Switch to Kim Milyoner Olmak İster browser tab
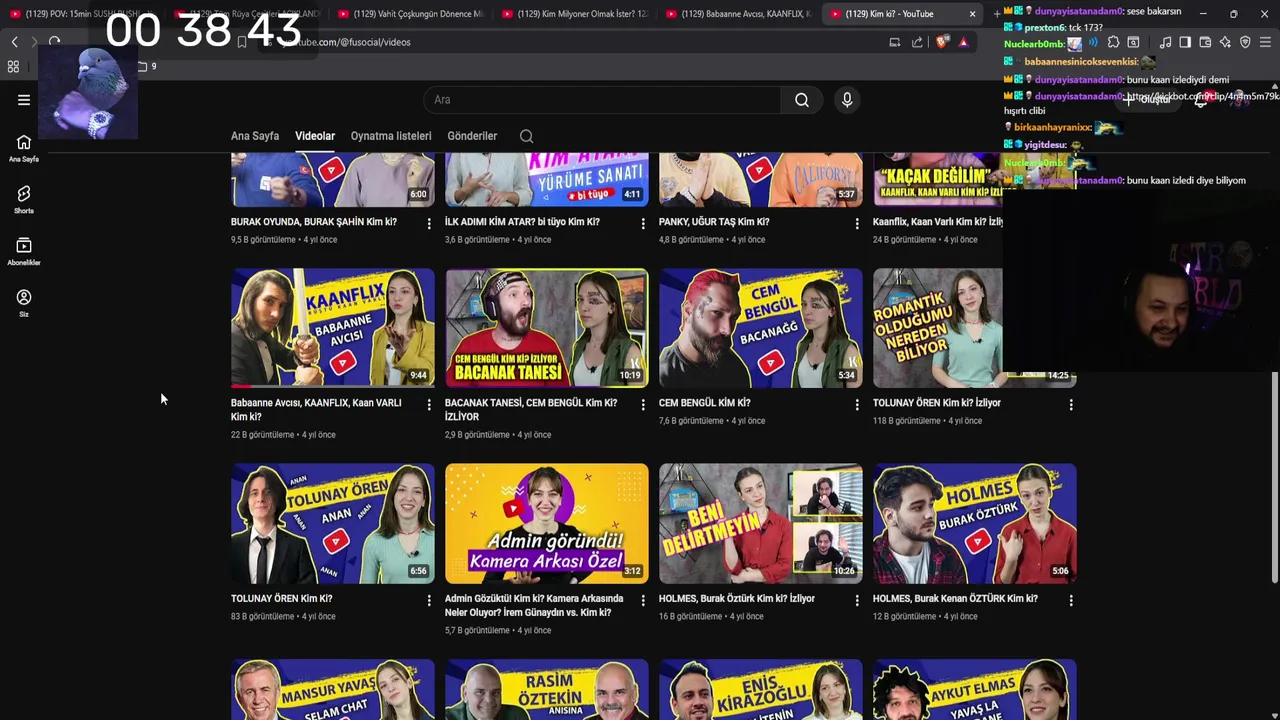This screenshot has width=1280, height=720. pyautogui.click(x=574, y=14)
